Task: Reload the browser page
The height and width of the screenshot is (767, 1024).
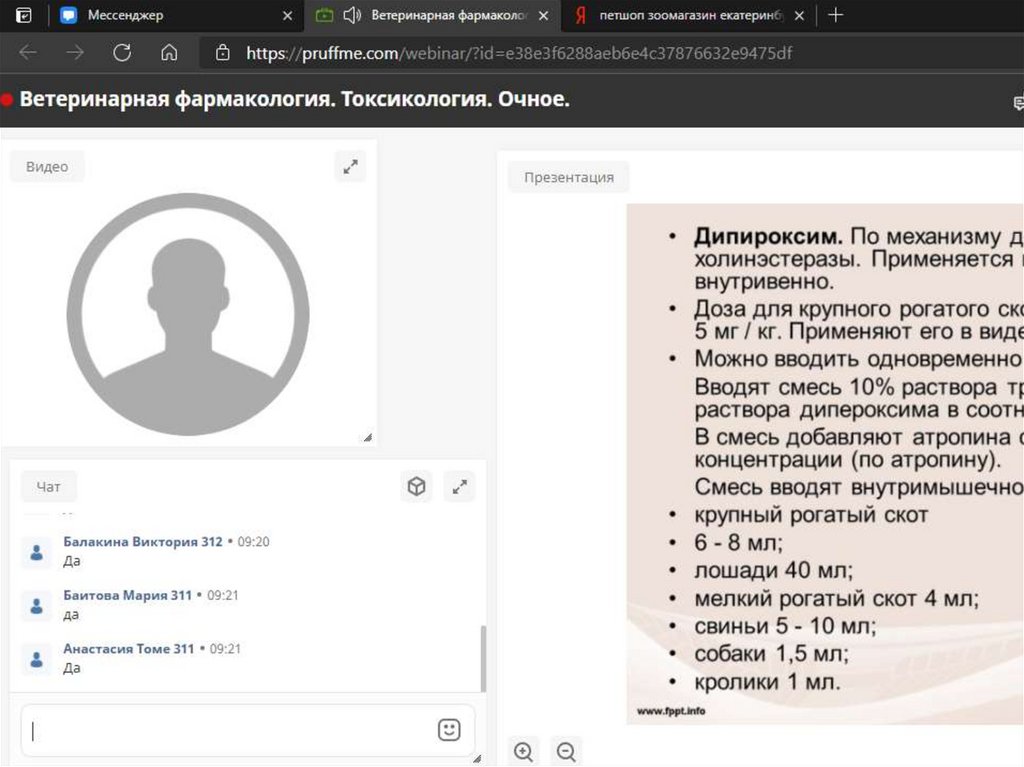Action: tap(122, 53)
